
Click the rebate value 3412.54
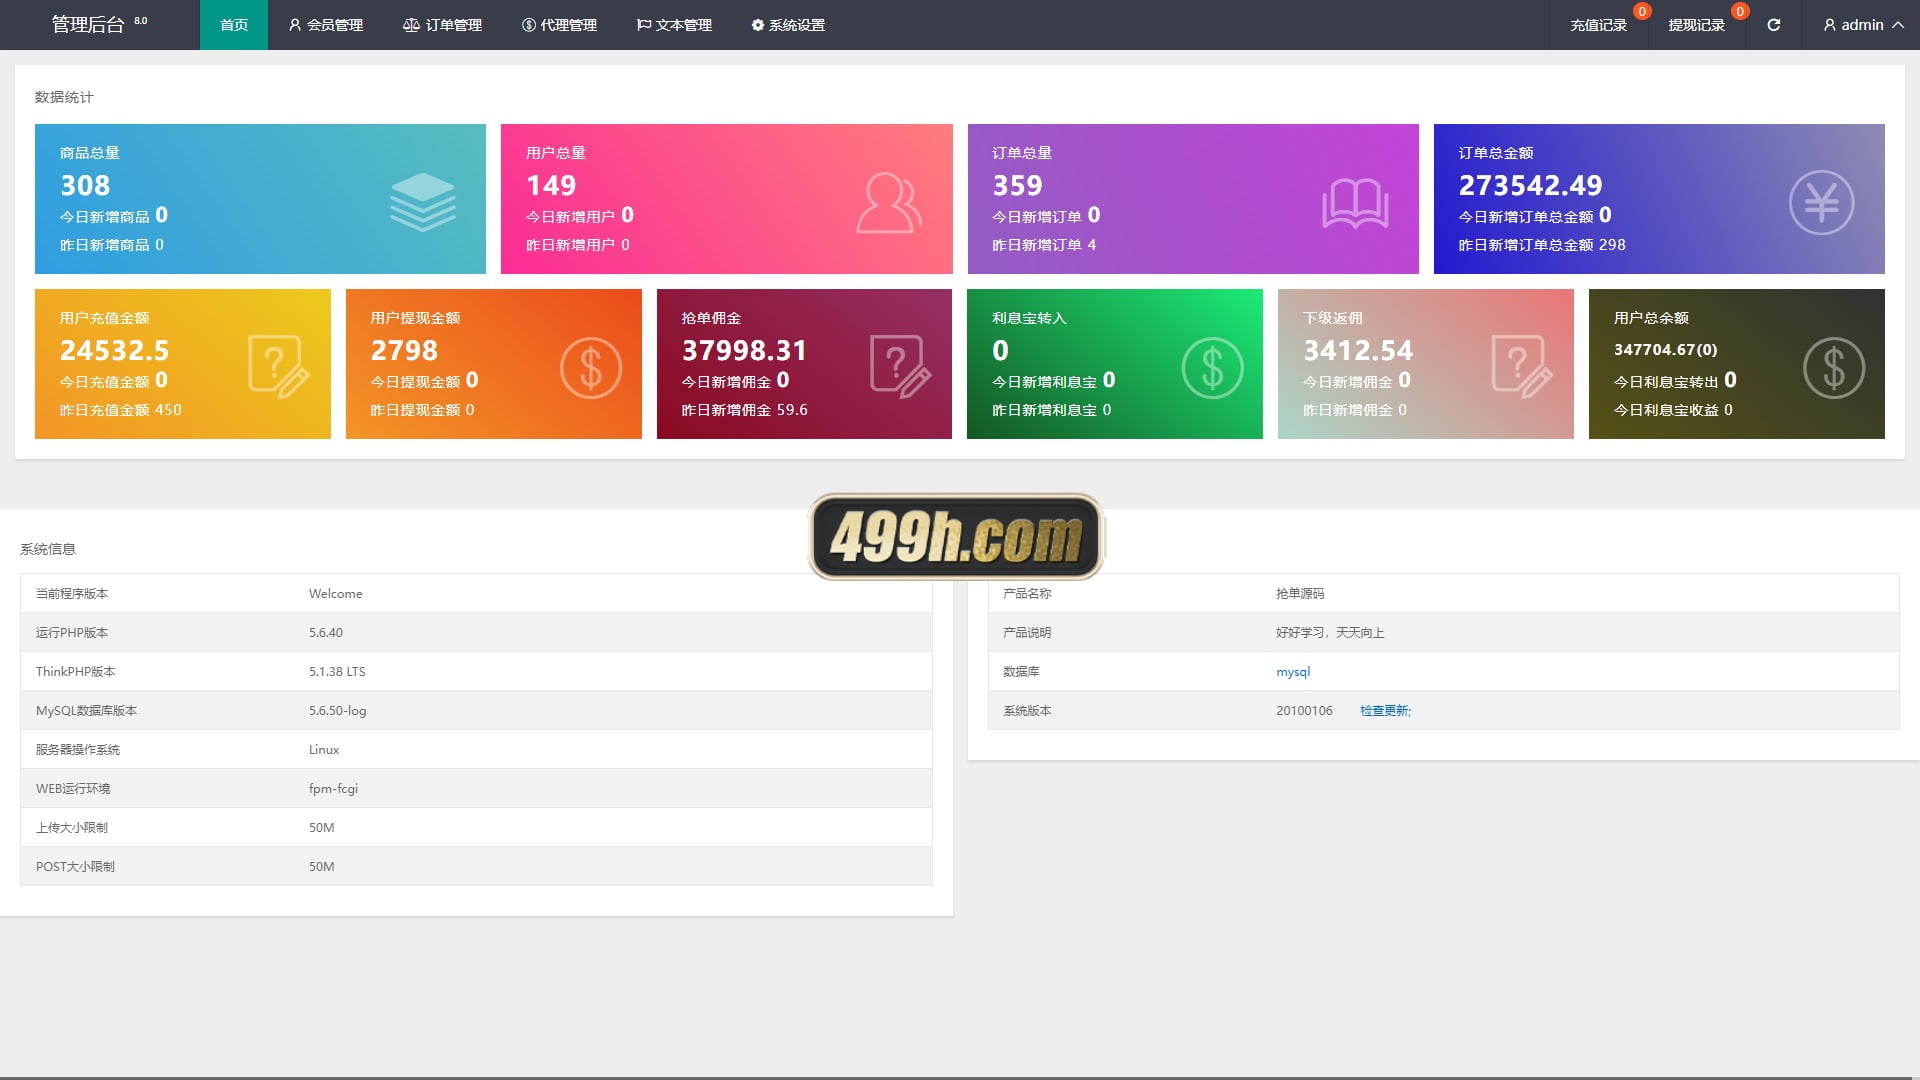click(x=1358, y=351)
